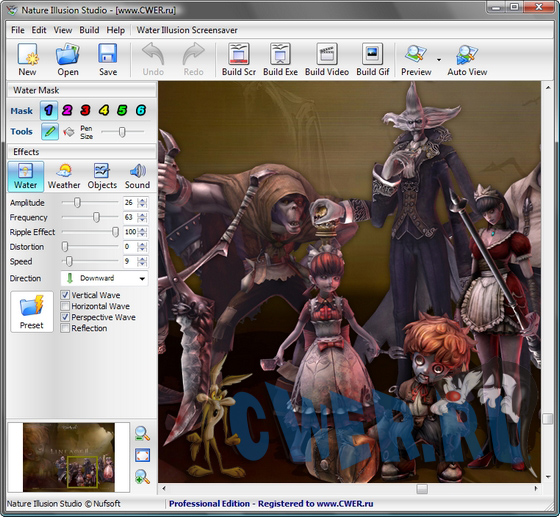Click the Pen Size slider handle
This screenshot has height=517, width=560.
click(x=122, y=132)
